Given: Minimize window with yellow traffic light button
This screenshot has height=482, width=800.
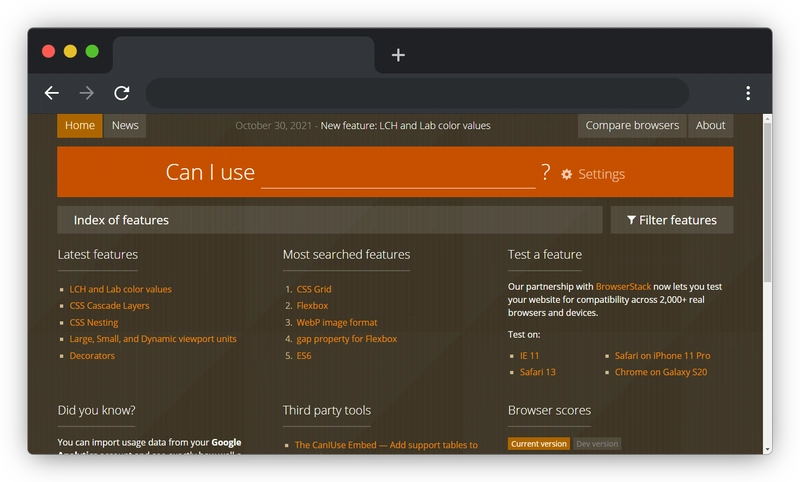Looking at the screenshot, I should tap(70, 52).
